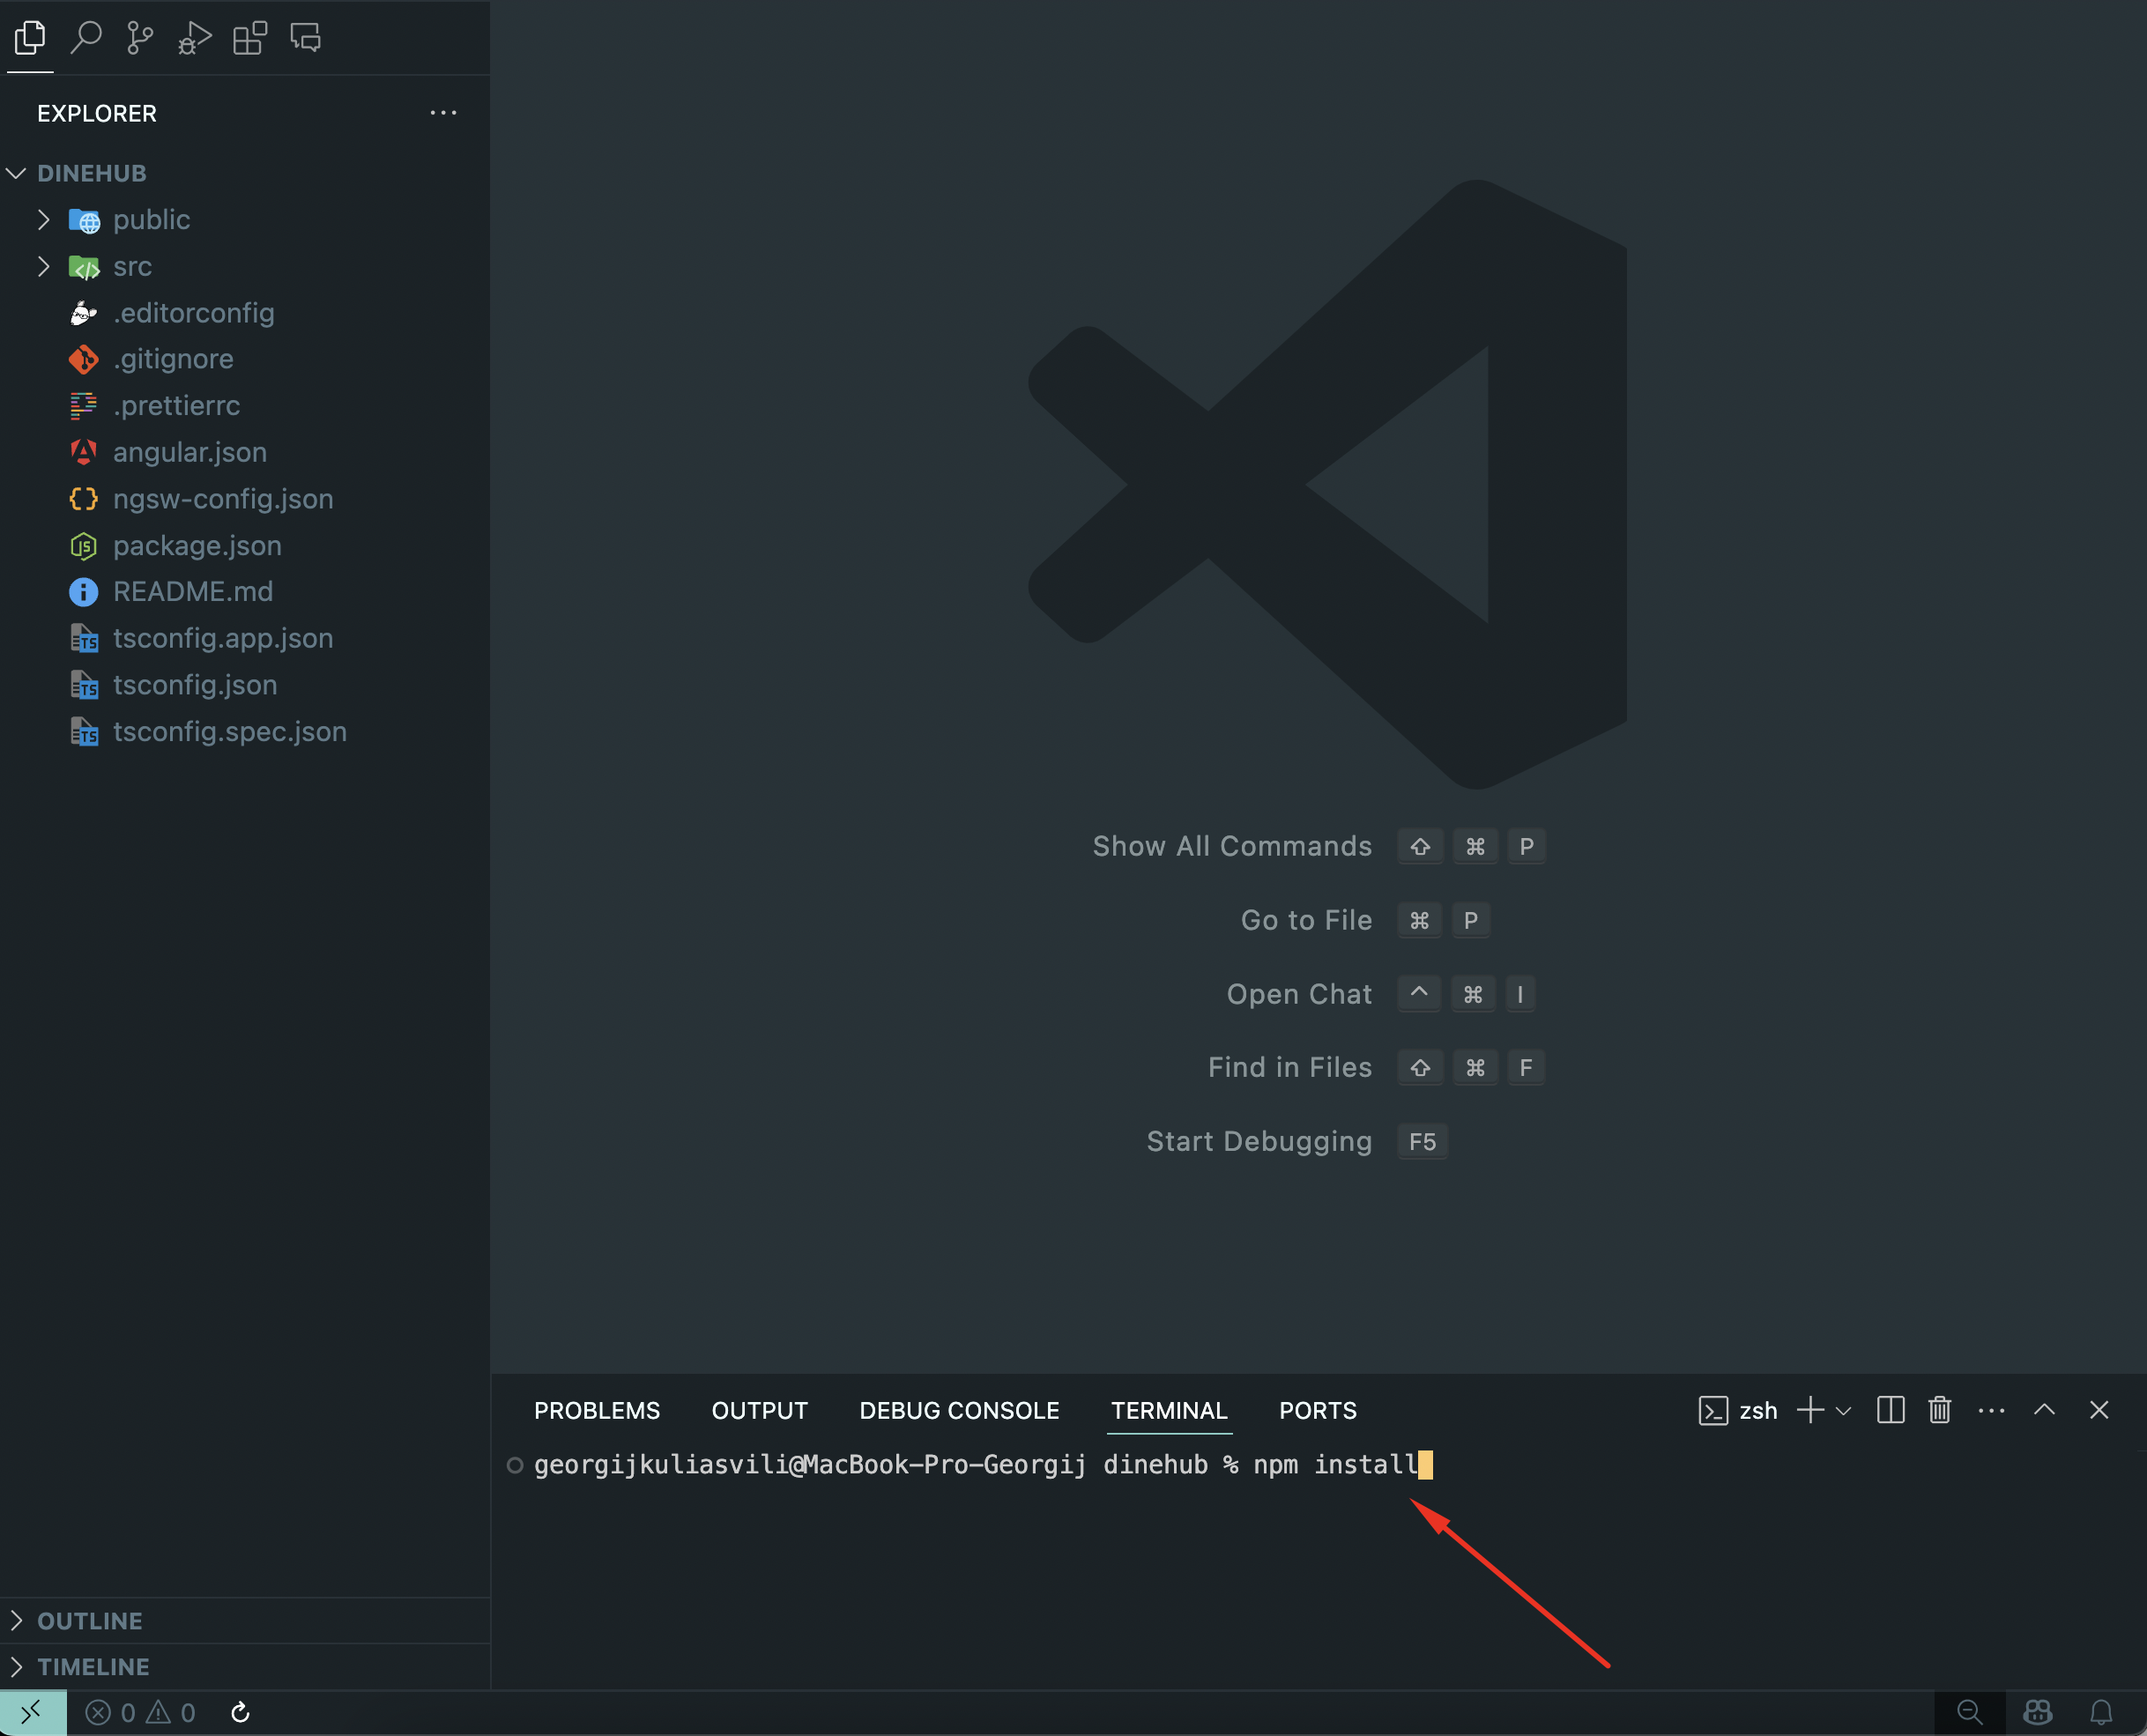The width and height of the screenshot is (2147, 1736).
Task: Click the zsh terminal profile icon
Action: 1713,1411
